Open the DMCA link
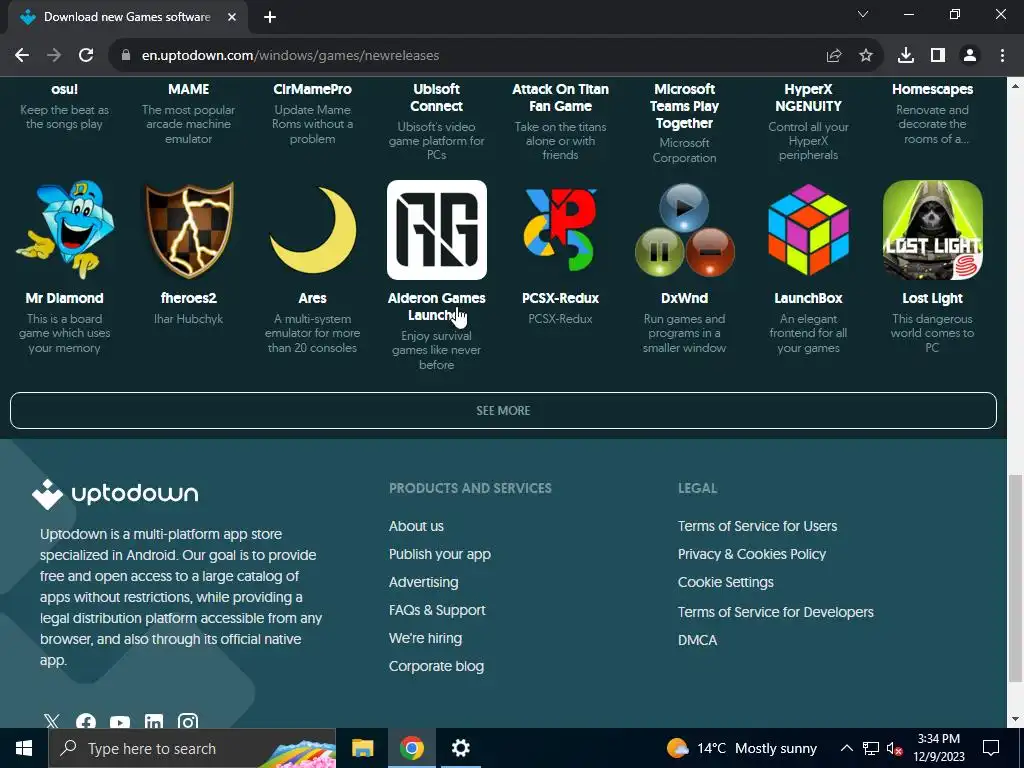1024x768 pixels. 697,641
